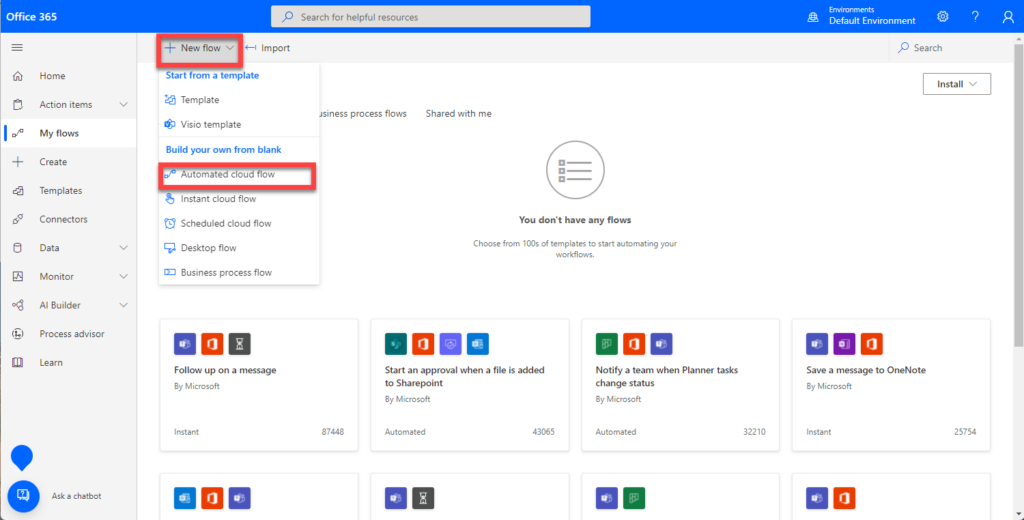Screen dimensions: 1024x520
Task: Open the Save a message to OneNote template
Action: (x=891, y=385)
